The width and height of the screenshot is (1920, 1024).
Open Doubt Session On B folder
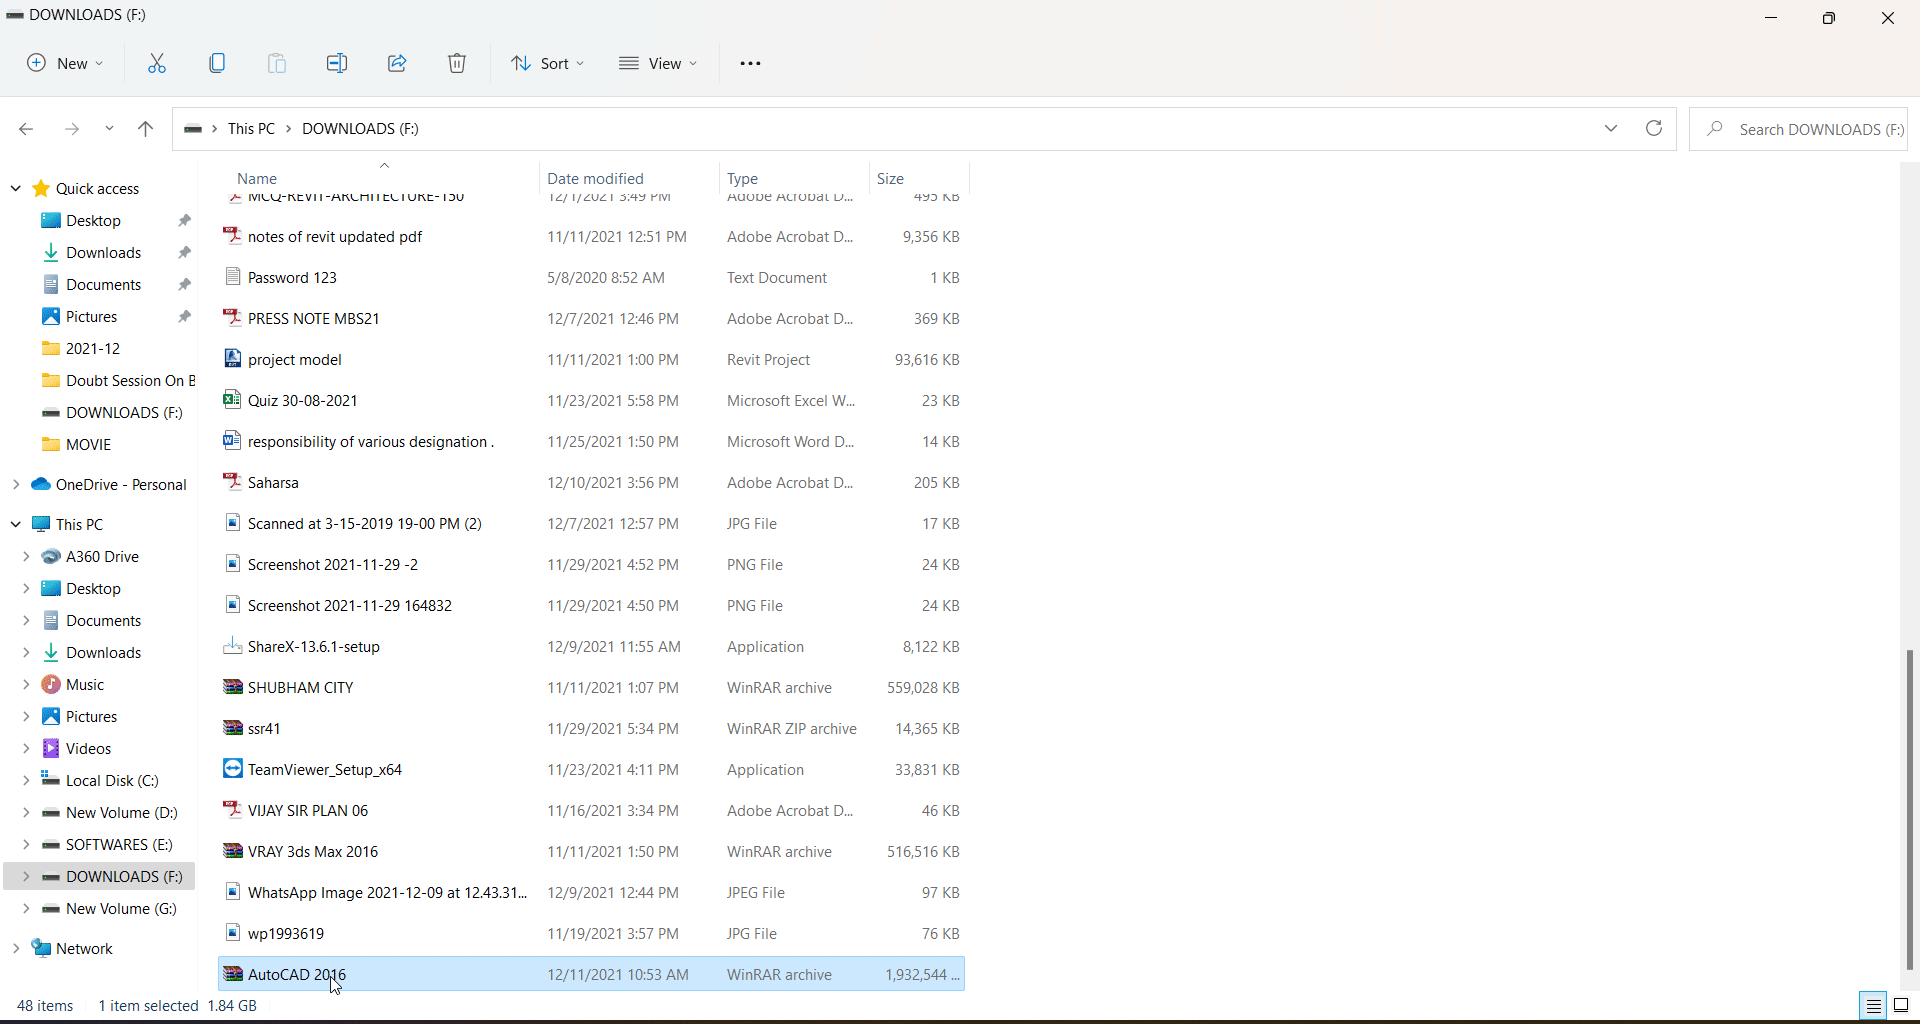tap(118, 380)
